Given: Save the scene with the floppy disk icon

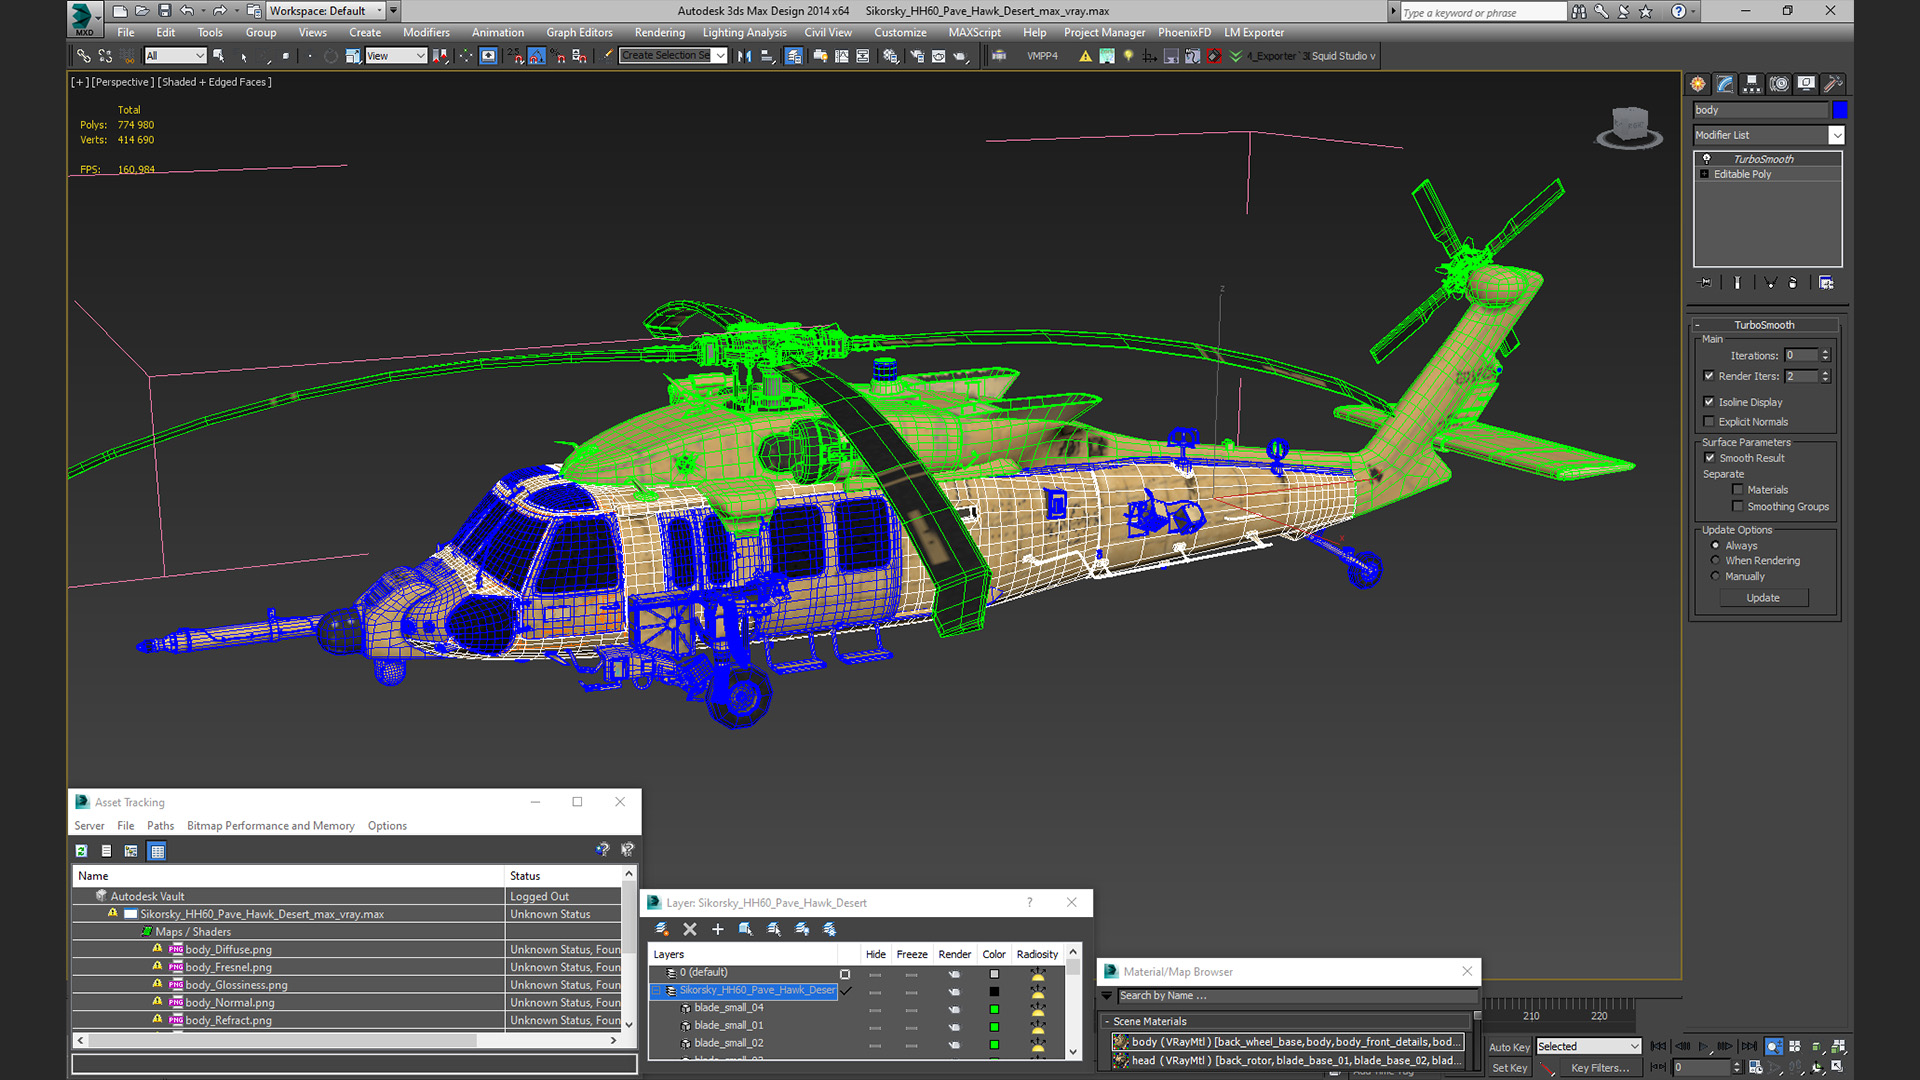Looking at the screenshot, I should 165,11.
